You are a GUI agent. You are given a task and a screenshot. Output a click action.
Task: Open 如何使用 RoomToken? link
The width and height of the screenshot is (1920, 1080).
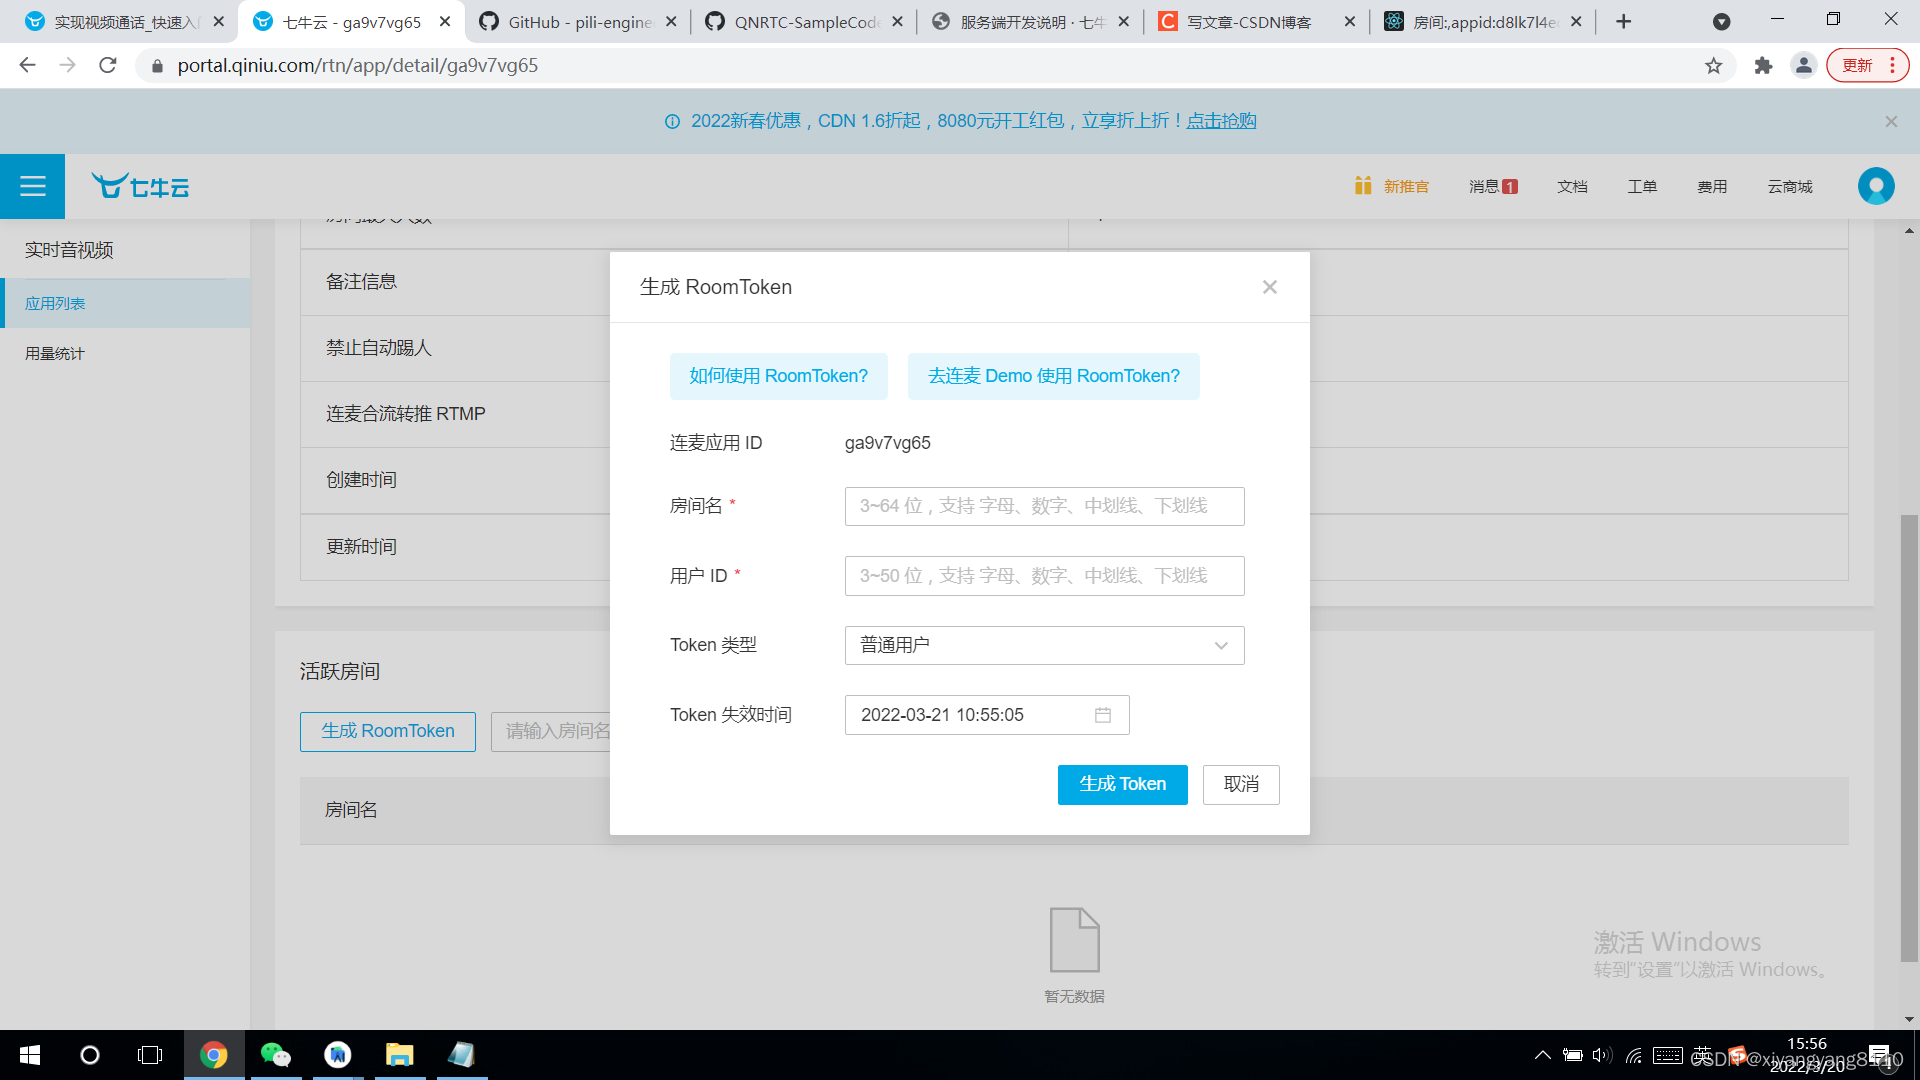pyautogui.click(x=778, y=376)
